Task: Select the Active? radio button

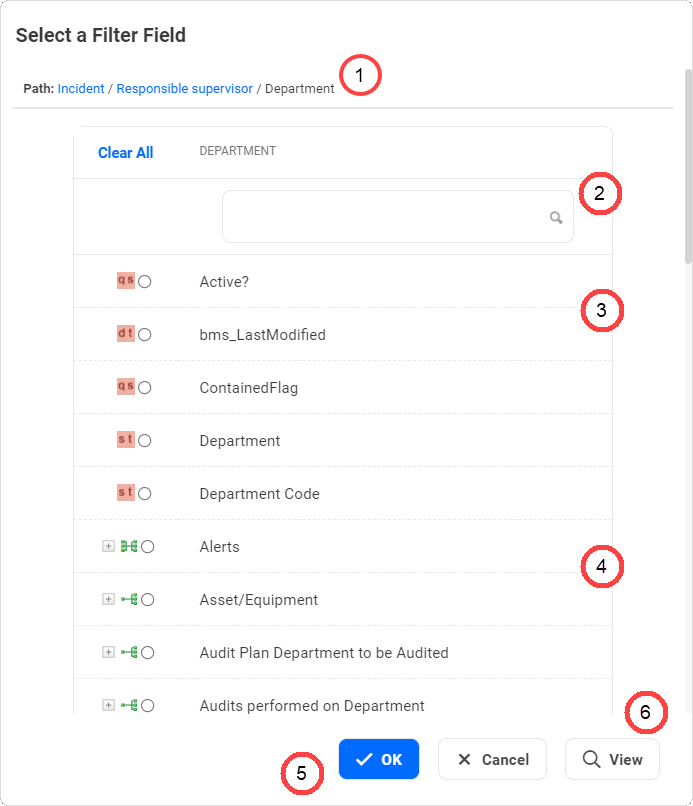Action: click(143, 281)
